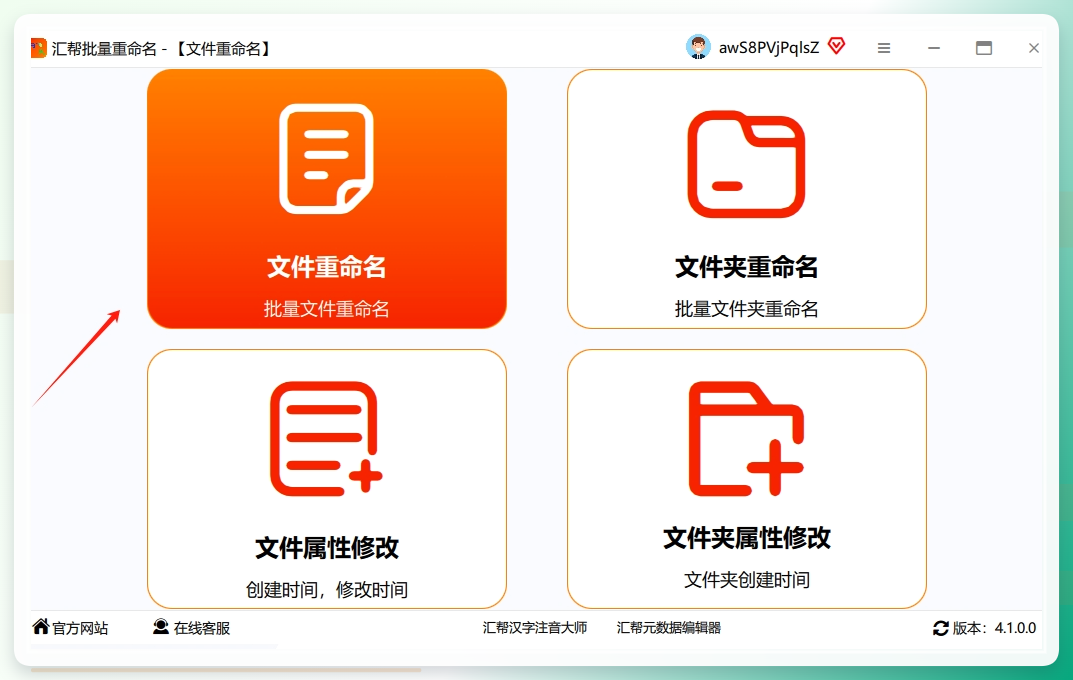The image size is (1073, 680).
Task: Click the version text 4.1.0.0
Action: click(1015, 628)
